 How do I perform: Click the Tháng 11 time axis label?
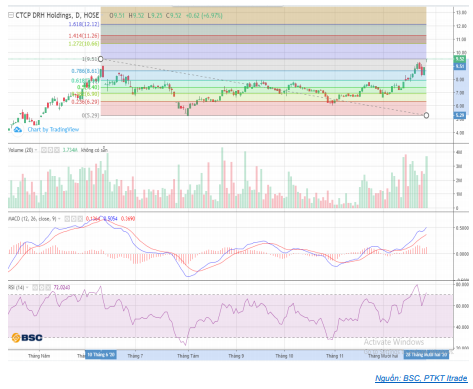point(335,356)
